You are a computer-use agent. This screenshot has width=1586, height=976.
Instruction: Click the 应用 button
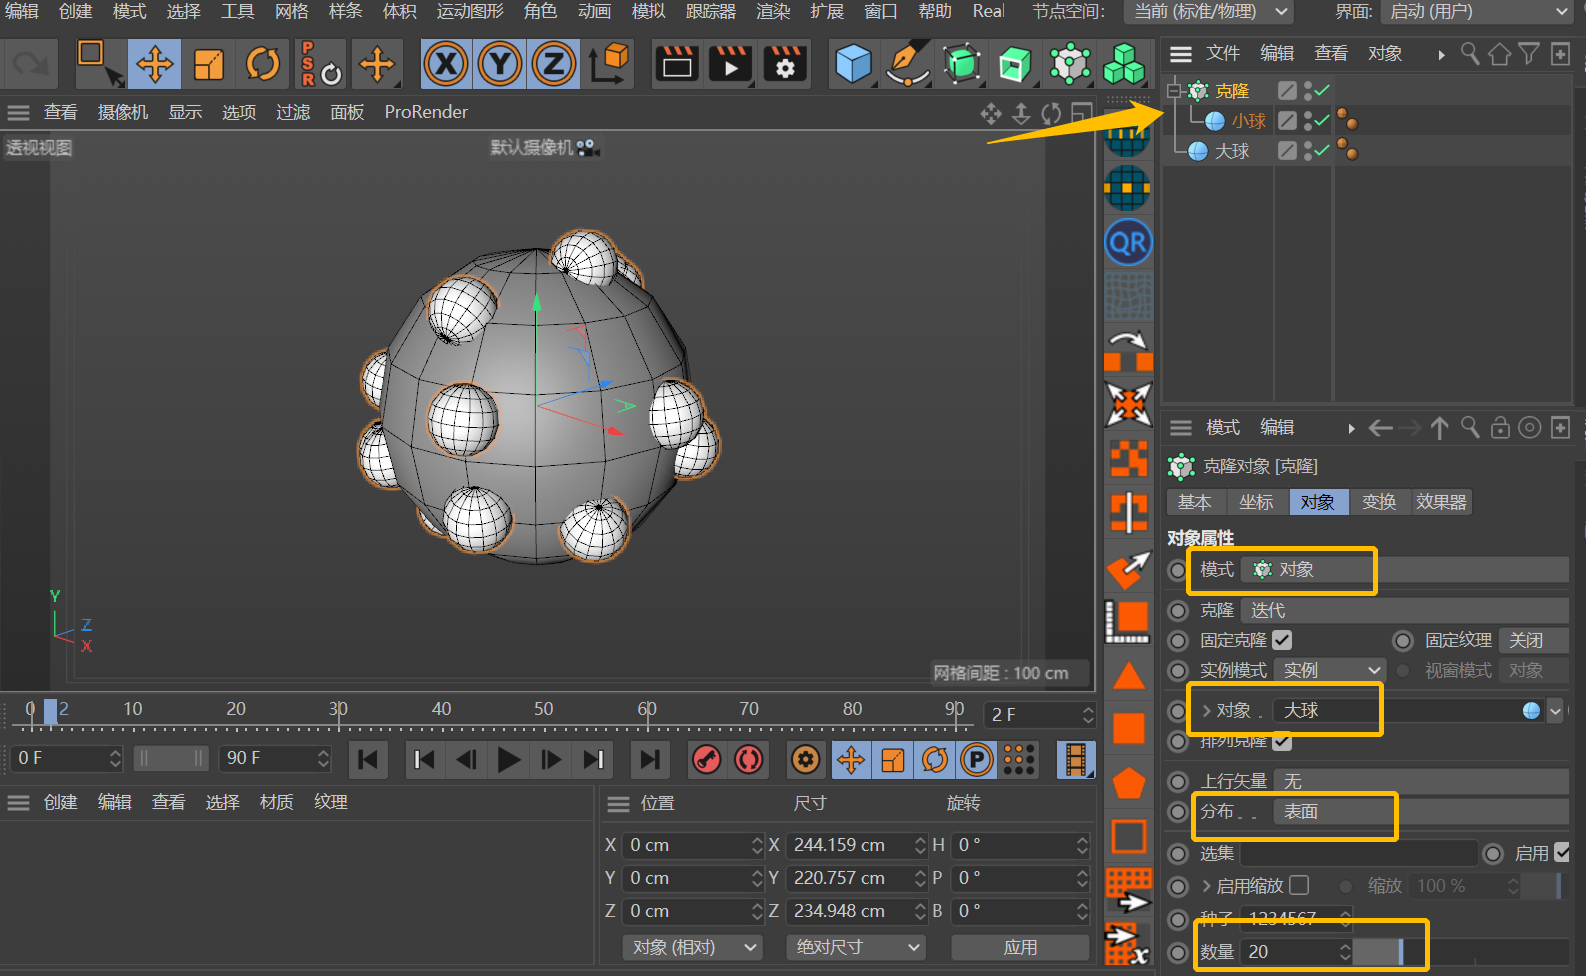(1020, 947)
